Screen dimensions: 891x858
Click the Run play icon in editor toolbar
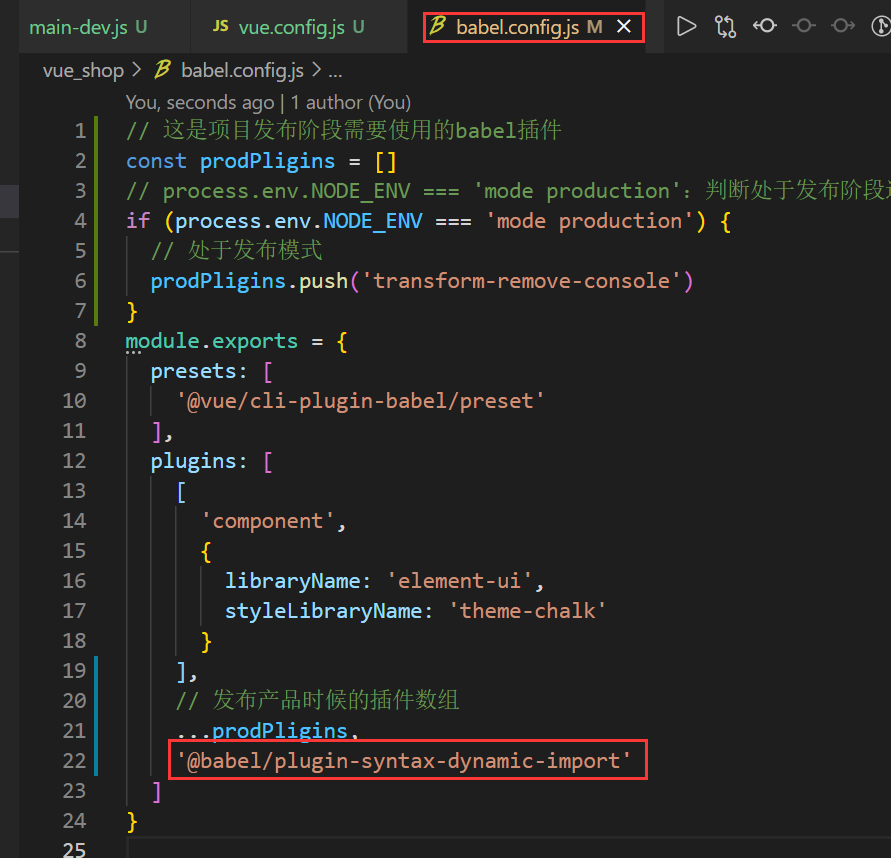coord(686,27)
